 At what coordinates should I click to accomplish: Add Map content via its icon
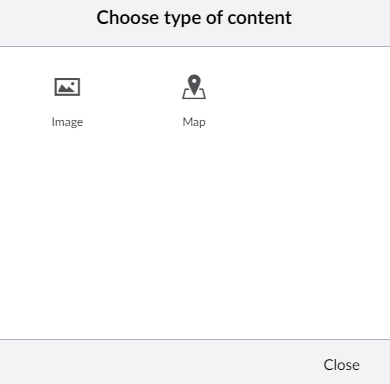(x=194, y=87)
